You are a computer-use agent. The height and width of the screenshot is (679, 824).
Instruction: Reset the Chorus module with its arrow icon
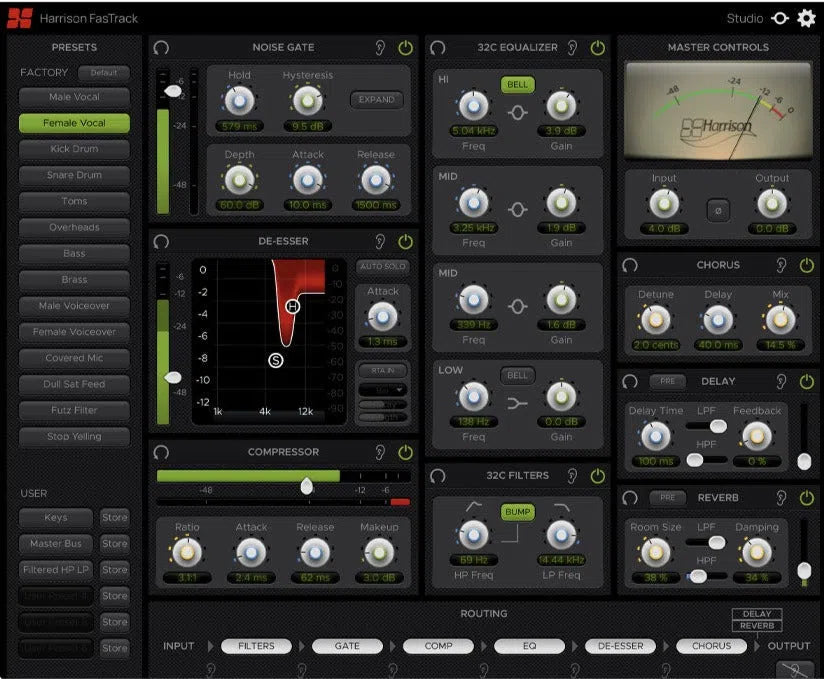[630, 265]
